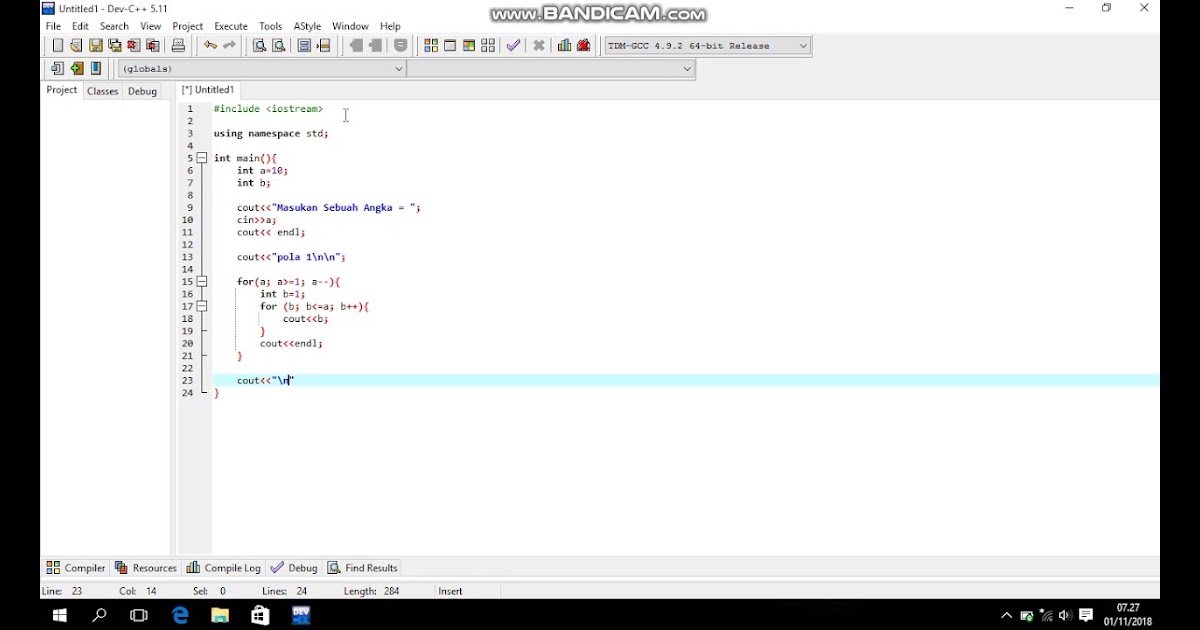Select the [*] Untitled1 editor tab
Image resolution: width=1200 pixels, height=630 pixels.
point(208,90)
